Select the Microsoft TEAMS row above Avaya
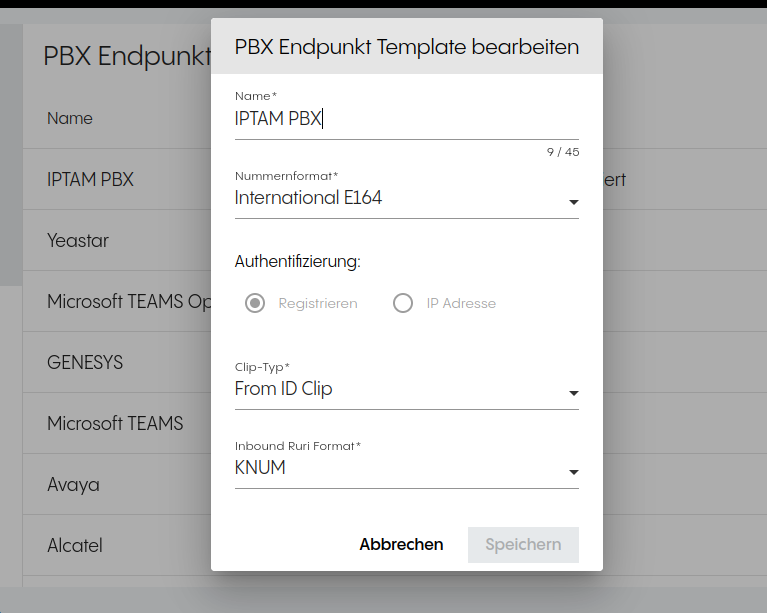 tap(115, 424)
